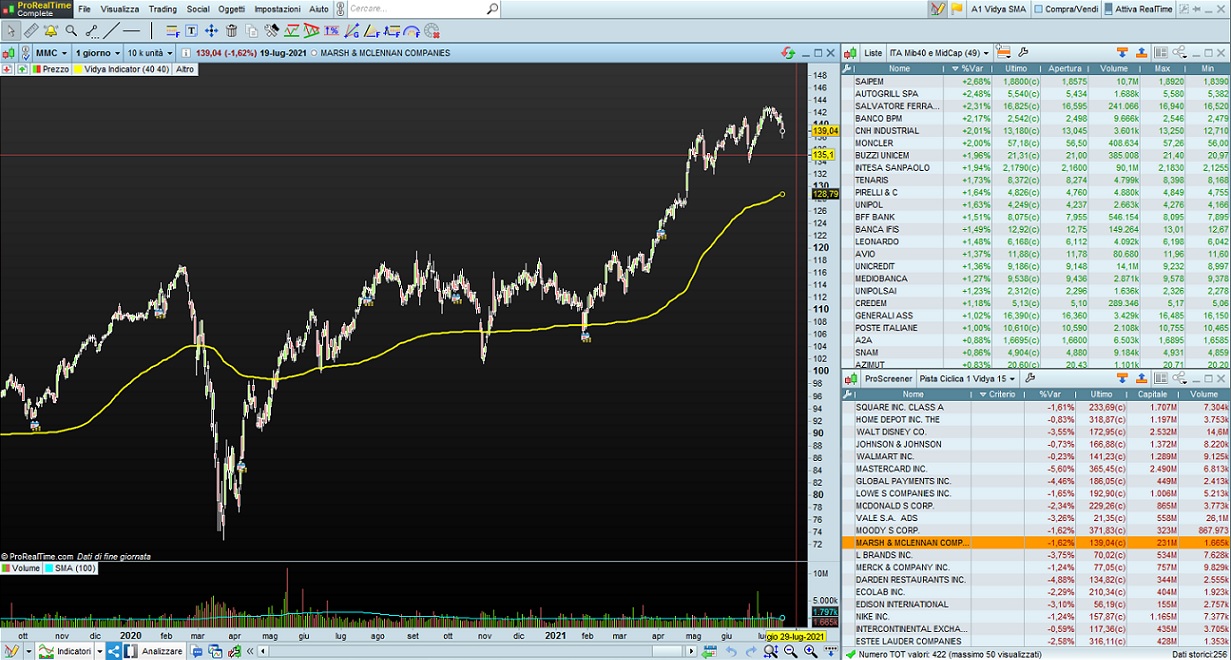Screen dimensions: 1231x660
Task: Select the segment line drawing tool
Action: point(92,31)
